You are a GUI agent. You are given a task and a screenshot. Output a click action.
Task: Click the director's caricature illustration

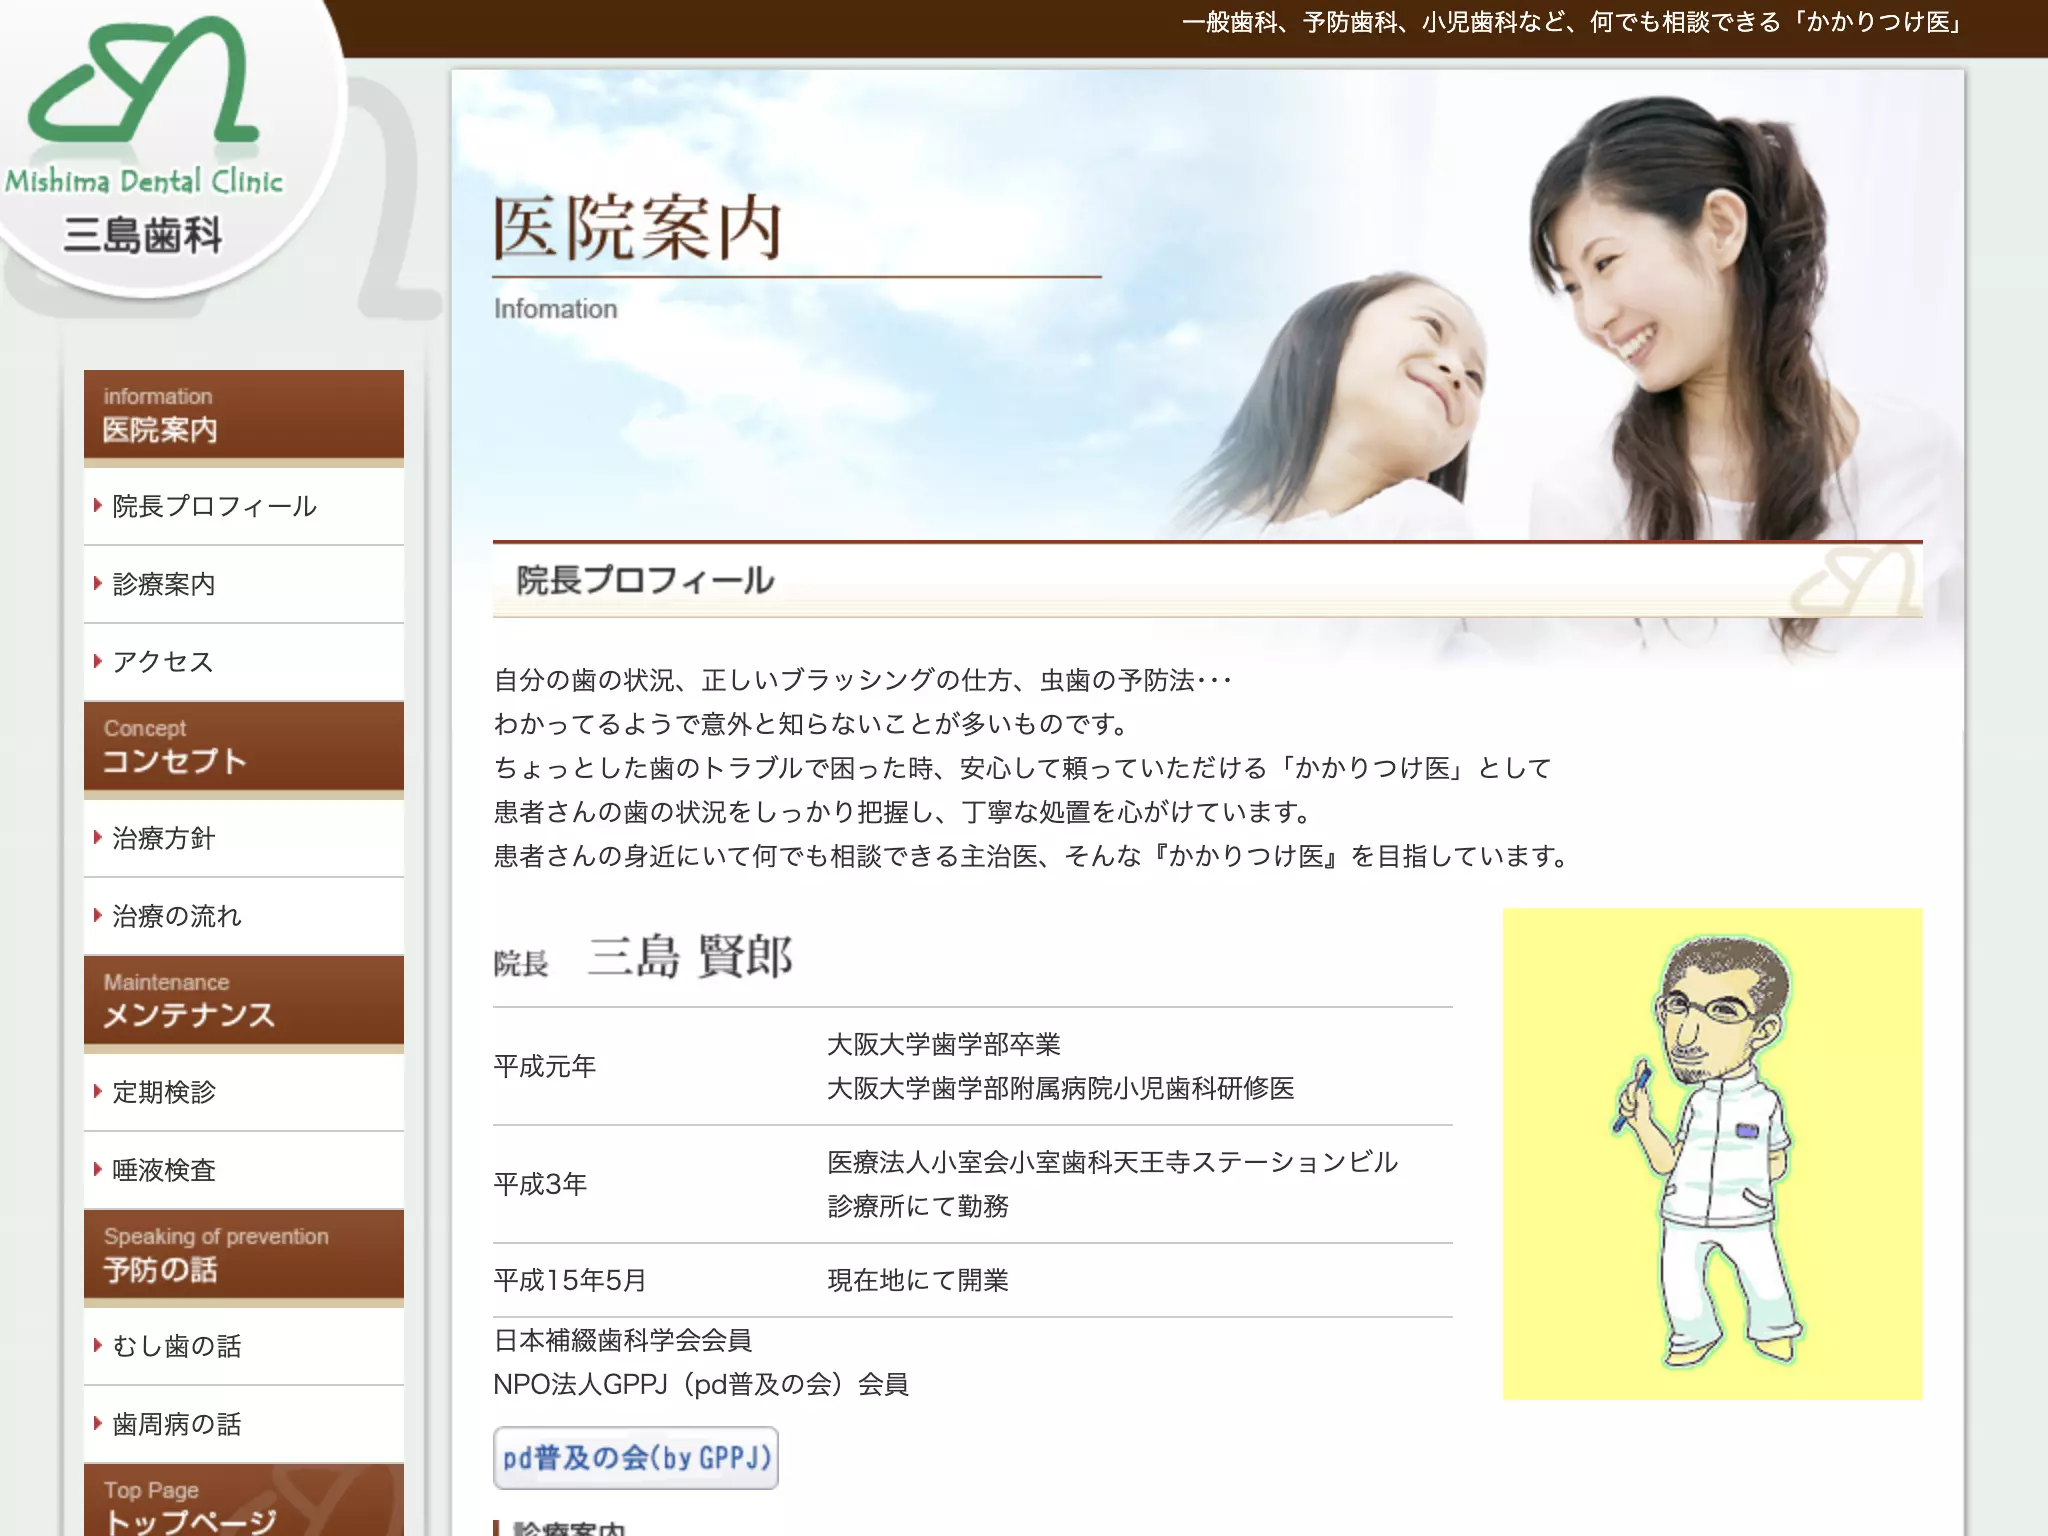[x=1712, y=1154]
